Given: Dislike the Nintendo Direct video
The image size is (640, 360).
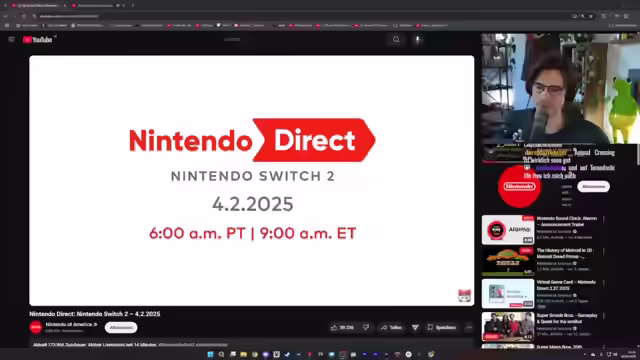Looking at the screenshot, I should click(366, 327).
